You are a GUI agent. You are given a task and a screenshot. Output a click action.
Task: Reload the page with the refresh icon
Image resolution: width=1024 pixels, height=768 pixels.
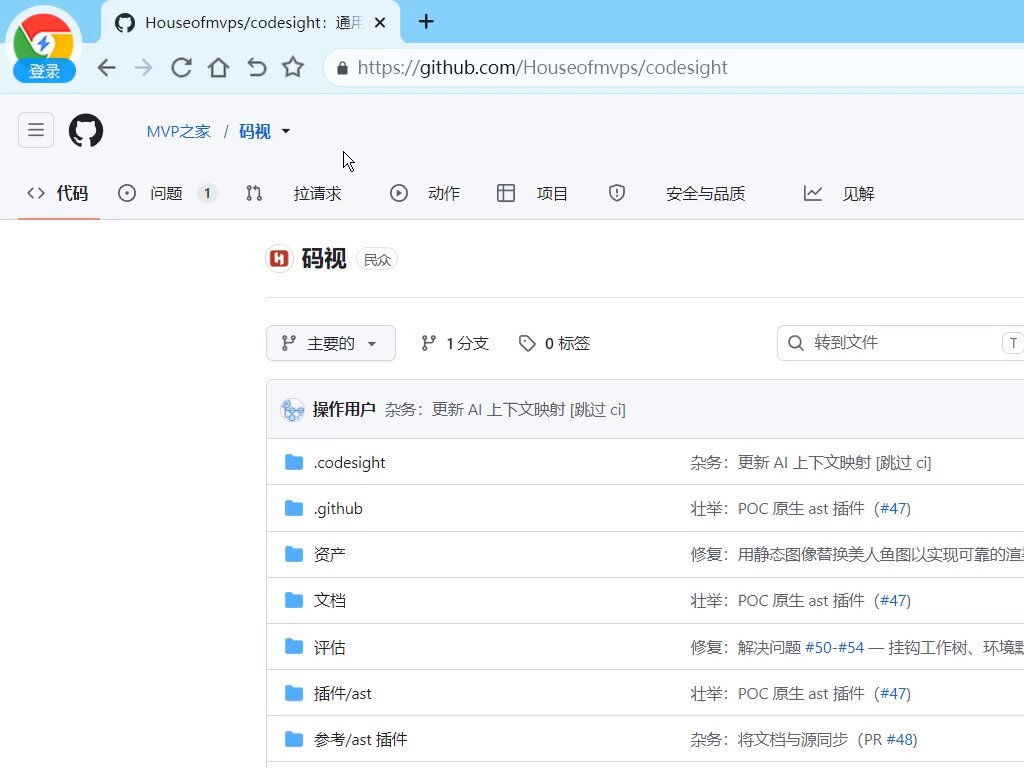coord(181,67)
